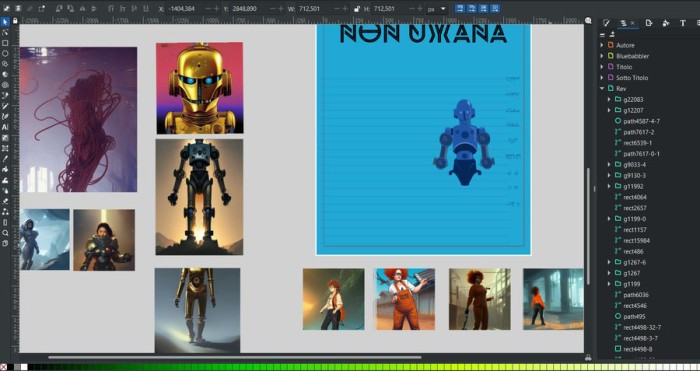700x371 pixels.
Task: Click the gold robot head image
Action: (200, 88)
